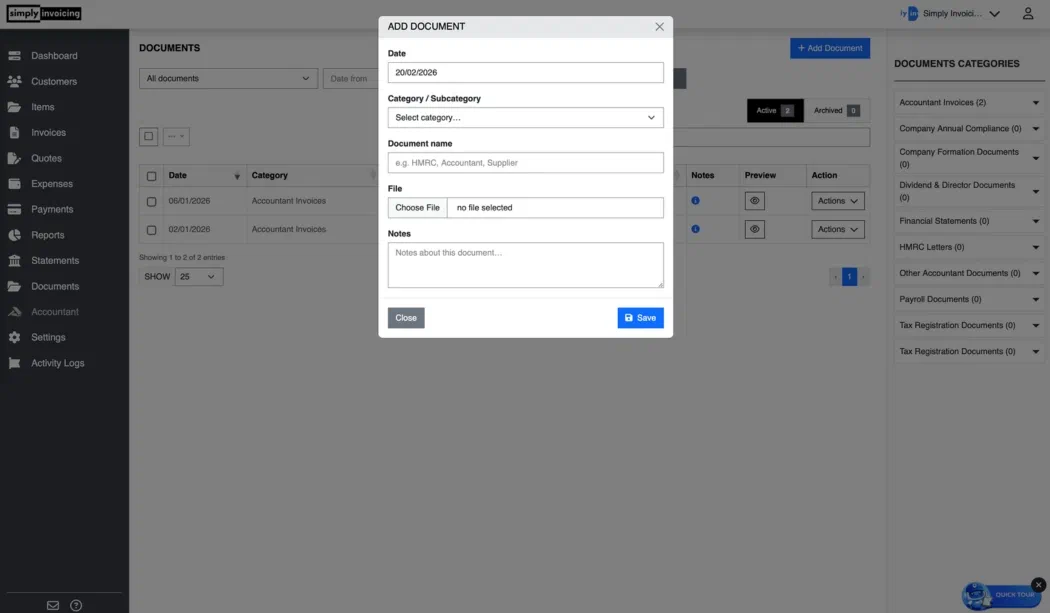Select the Active documents tab
The height and width of the screenshot is (613, 1050).
coord(777,109)
